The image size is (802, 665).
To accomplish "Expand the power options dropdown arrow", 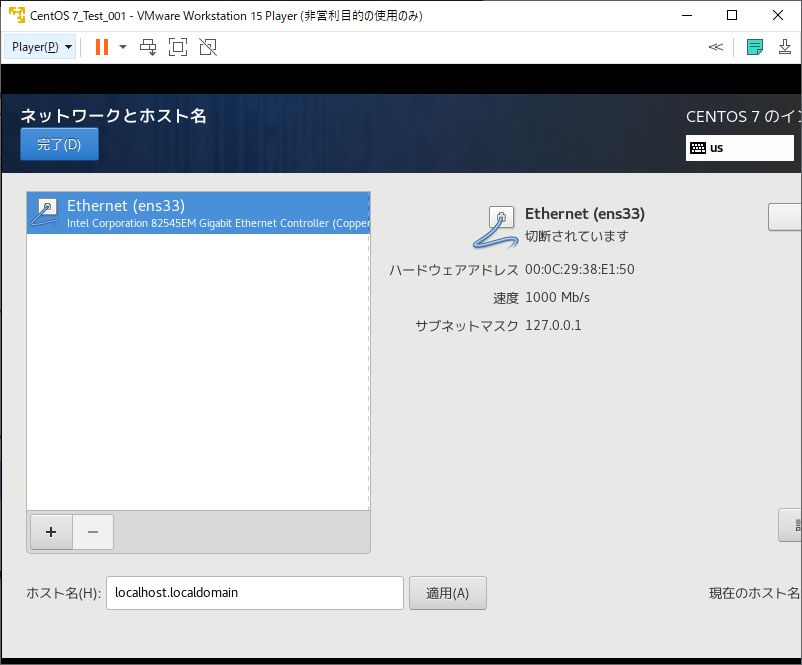I will tap(123, 47).
